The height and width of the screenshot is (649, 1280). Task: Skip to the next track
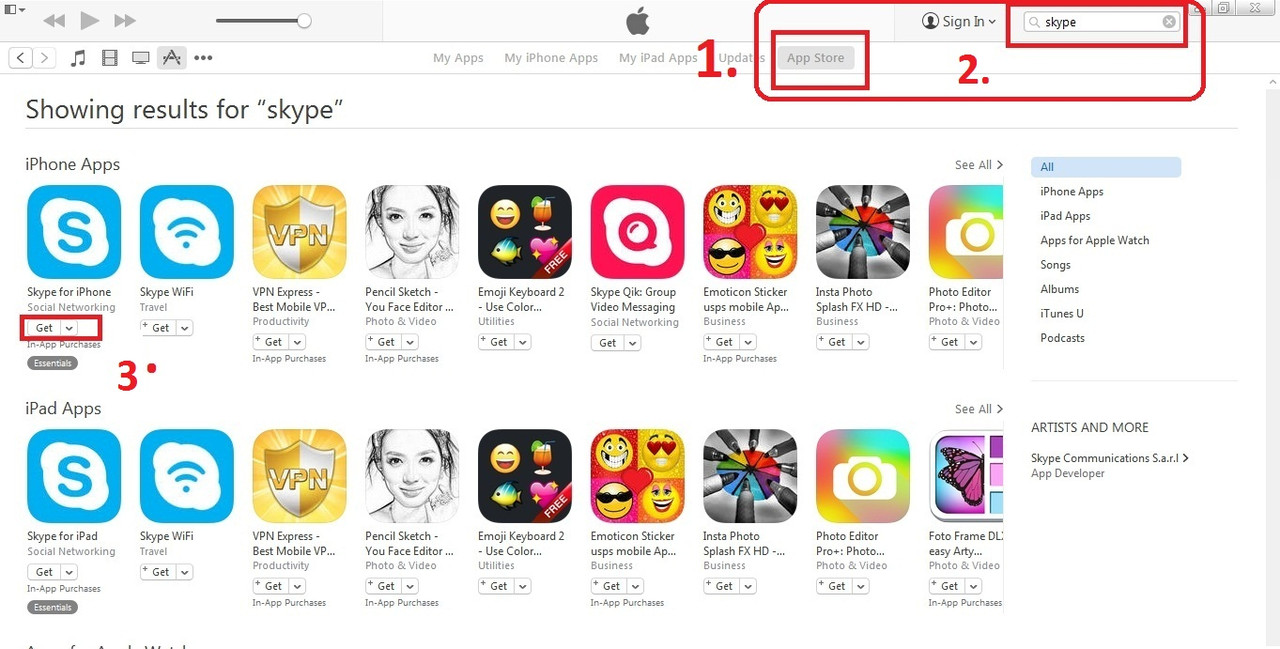[x=125, y=20]
